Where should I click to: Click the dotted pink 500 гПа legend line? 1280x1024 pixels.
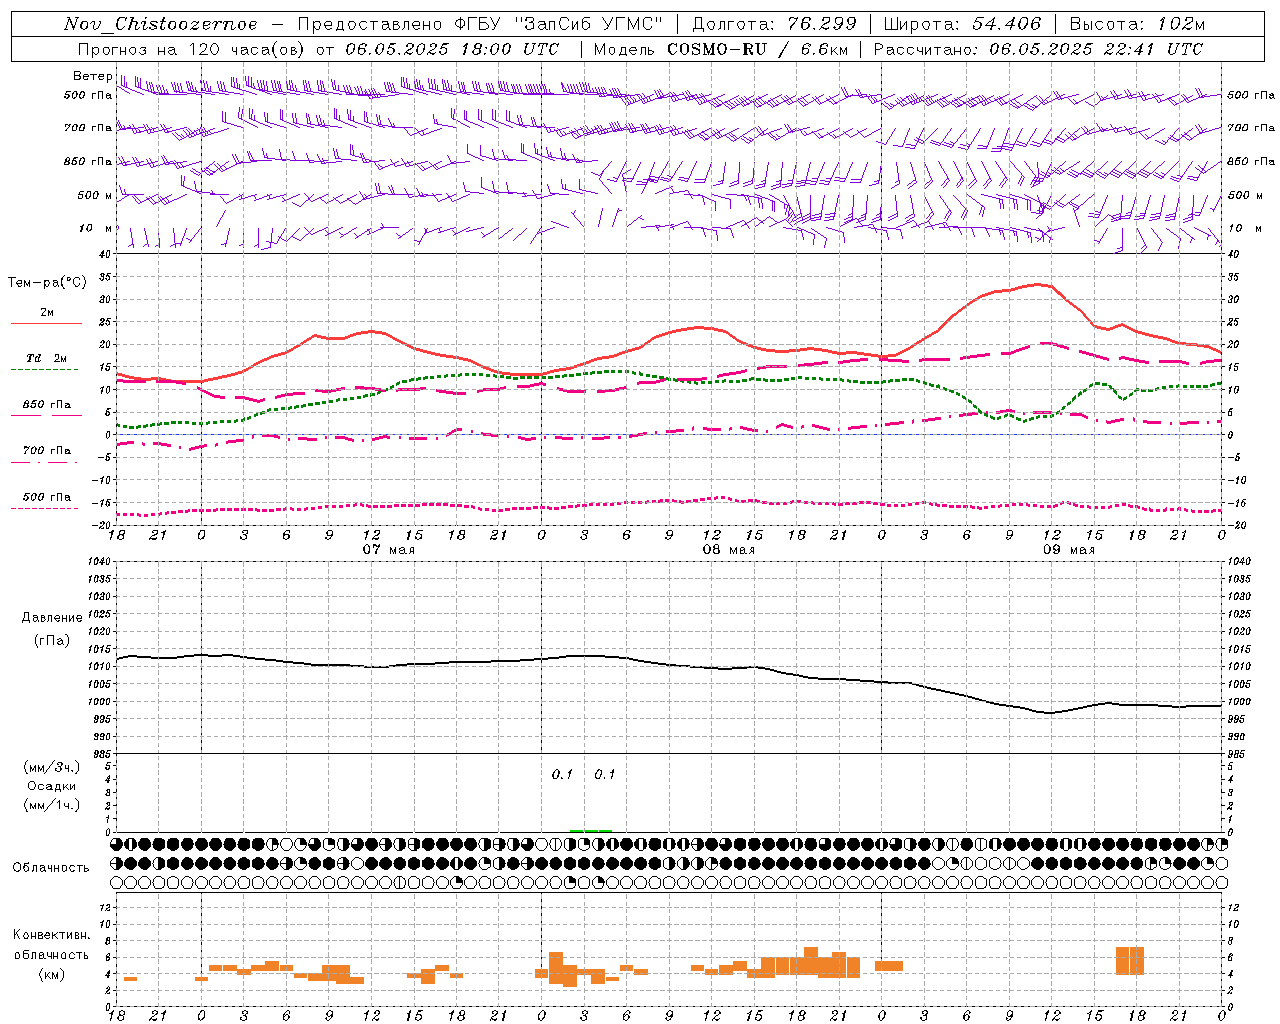(x=45, y=508)
